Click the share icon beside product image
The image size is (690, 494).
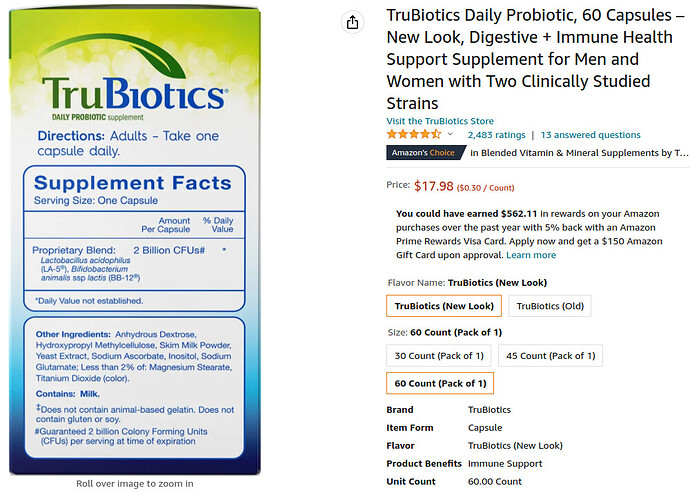coord(352,22)
